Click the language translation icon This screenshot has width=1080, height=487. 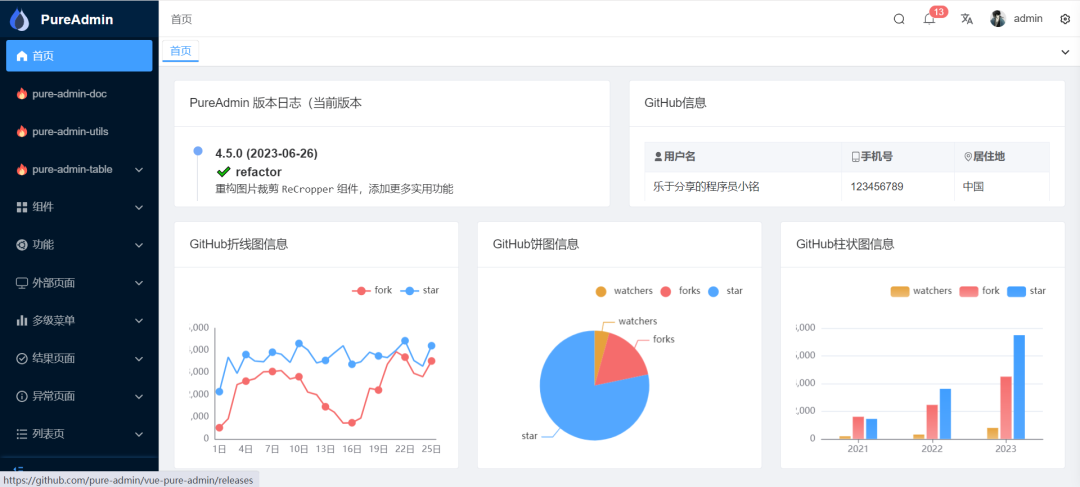point(967,19)
